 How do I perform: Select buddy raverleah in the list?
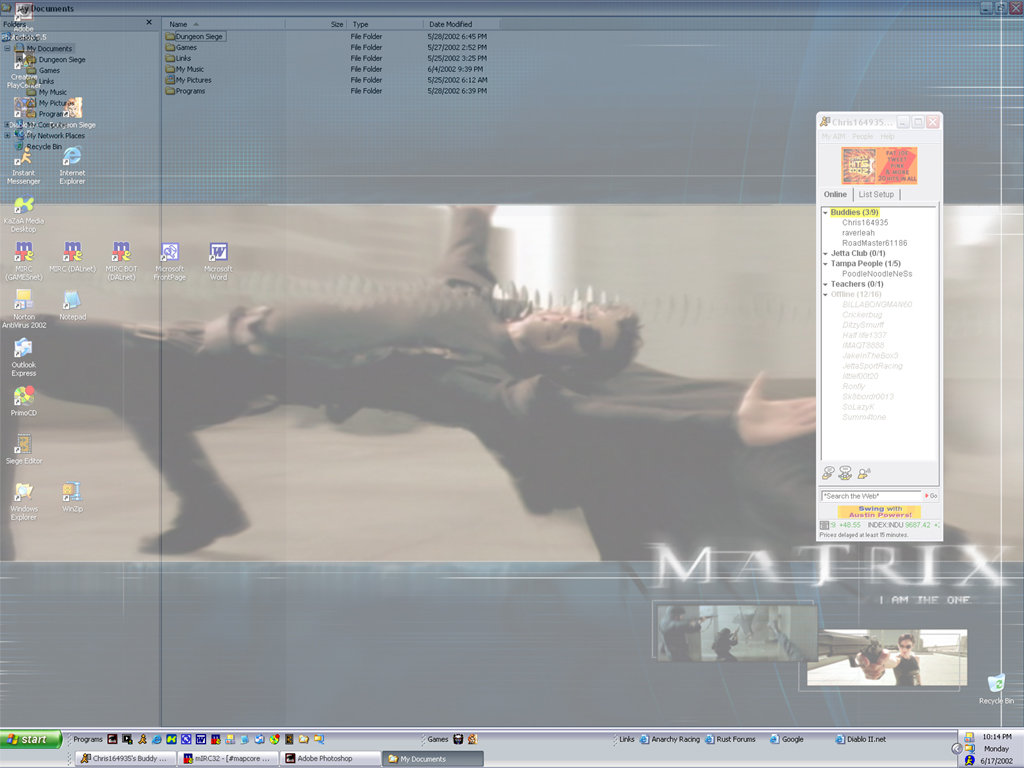coord(858,233)
